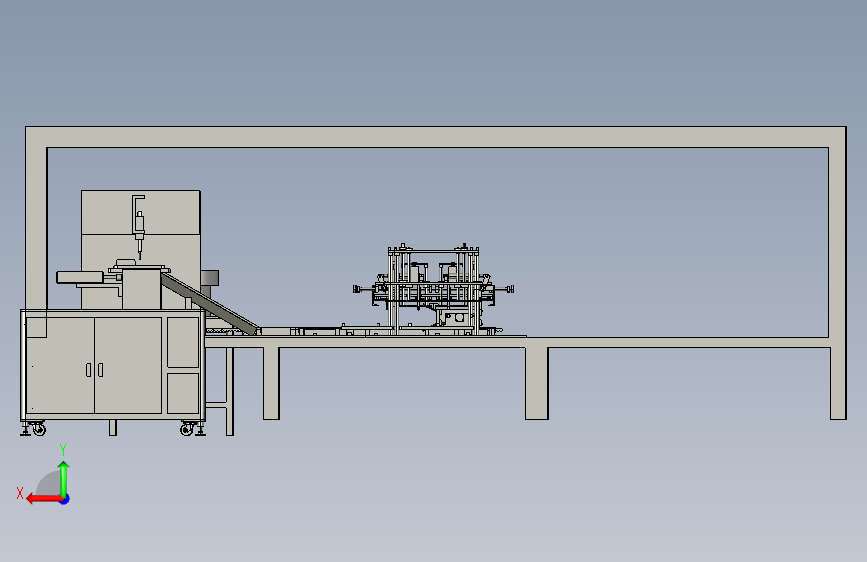867x562 pixels.
Task: Select the left caster wheel under cabinet
Action: coord(39,429)
